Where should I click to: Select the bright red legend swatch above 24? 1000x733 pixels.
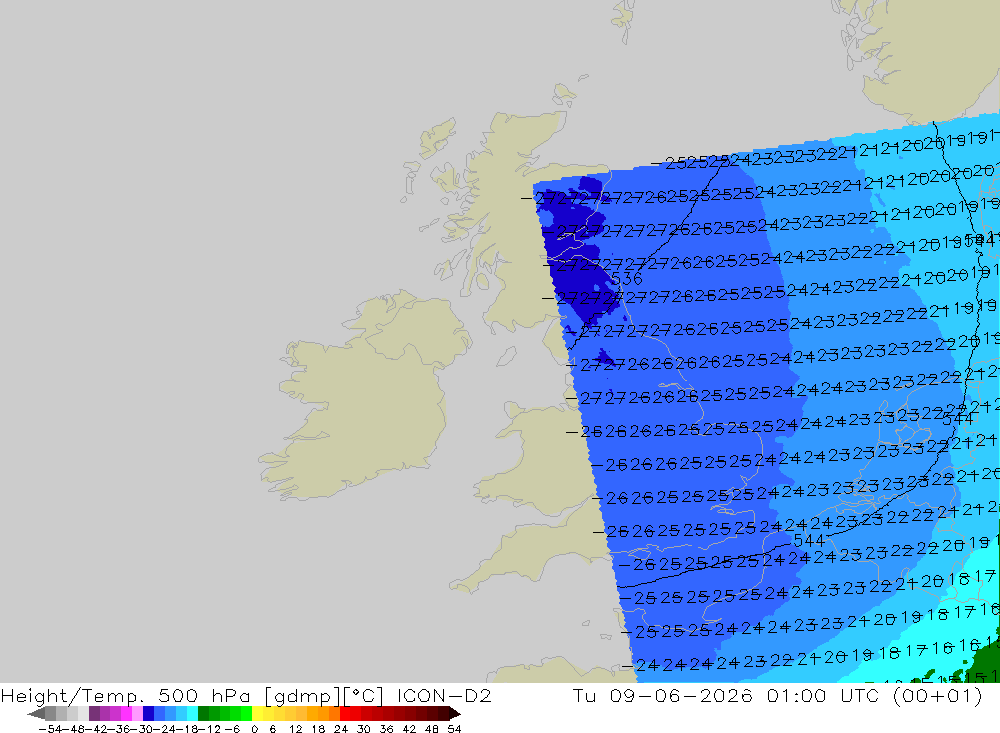coord(345,714)
